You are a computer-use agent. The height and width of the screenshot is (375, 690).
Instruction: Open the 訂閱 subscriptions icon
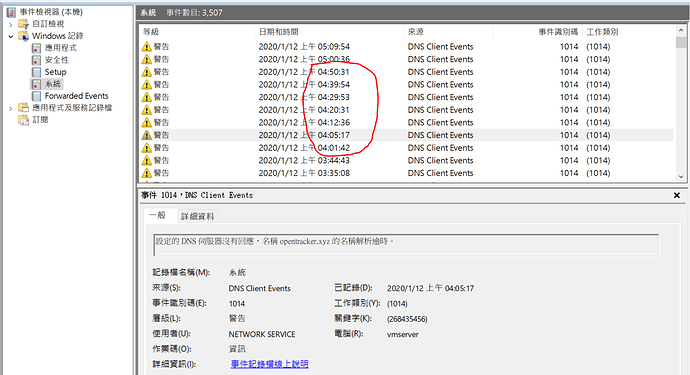[x=23, y=120]
